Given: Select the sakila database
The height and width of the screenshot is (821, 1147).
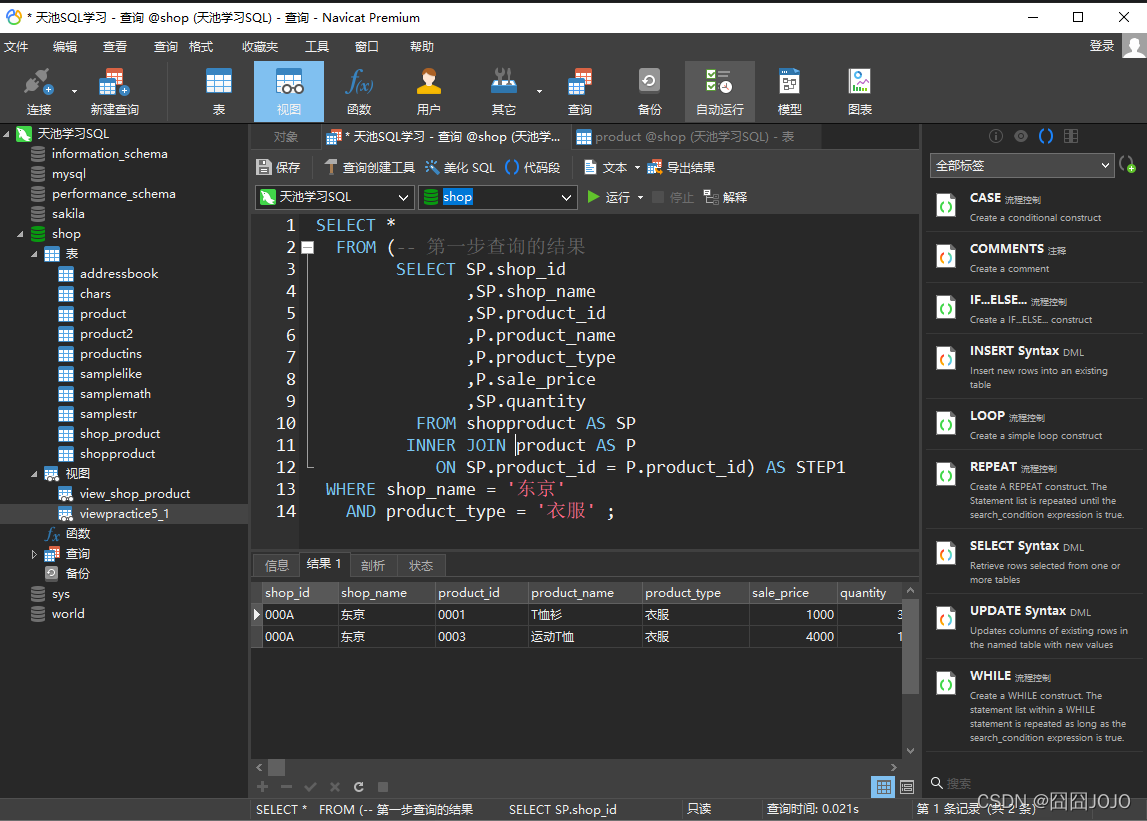Looking at the screenshot, I should point(68,214).
